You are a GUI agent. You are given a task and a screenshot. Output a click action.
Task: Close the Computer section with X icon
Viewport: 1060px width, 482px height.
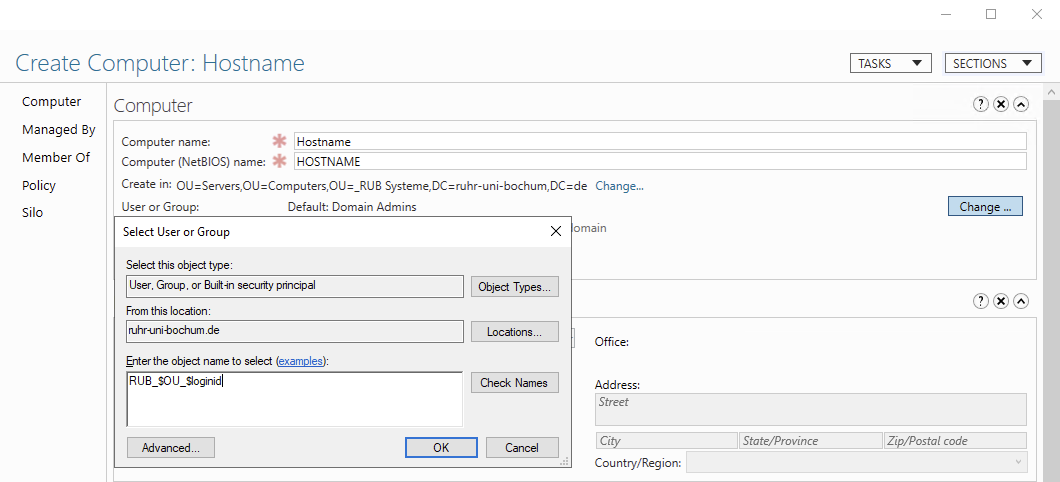1001,104
